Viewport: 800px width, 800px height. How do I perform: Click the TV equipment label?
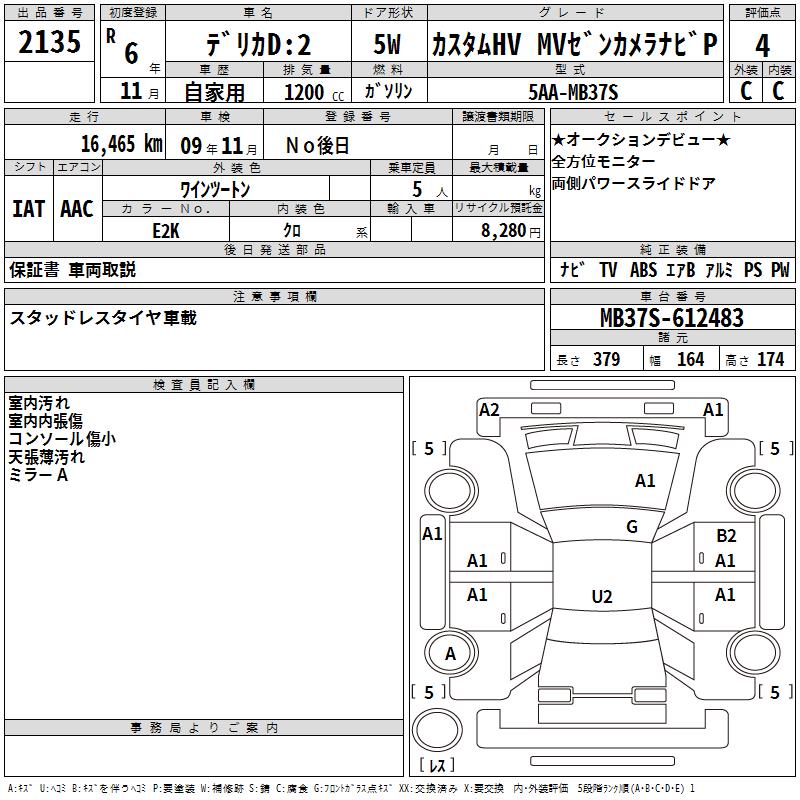coord(608,269)
